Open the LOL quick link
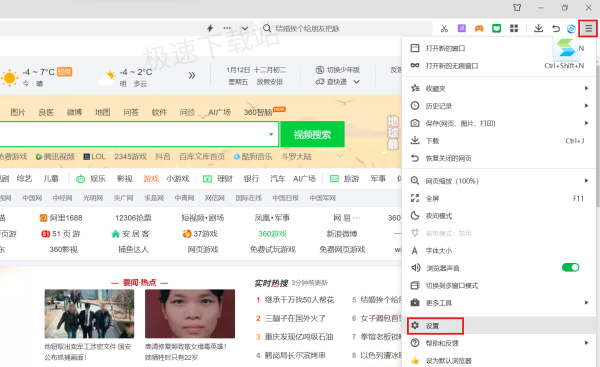600x367 pixels. pos(94,157)
